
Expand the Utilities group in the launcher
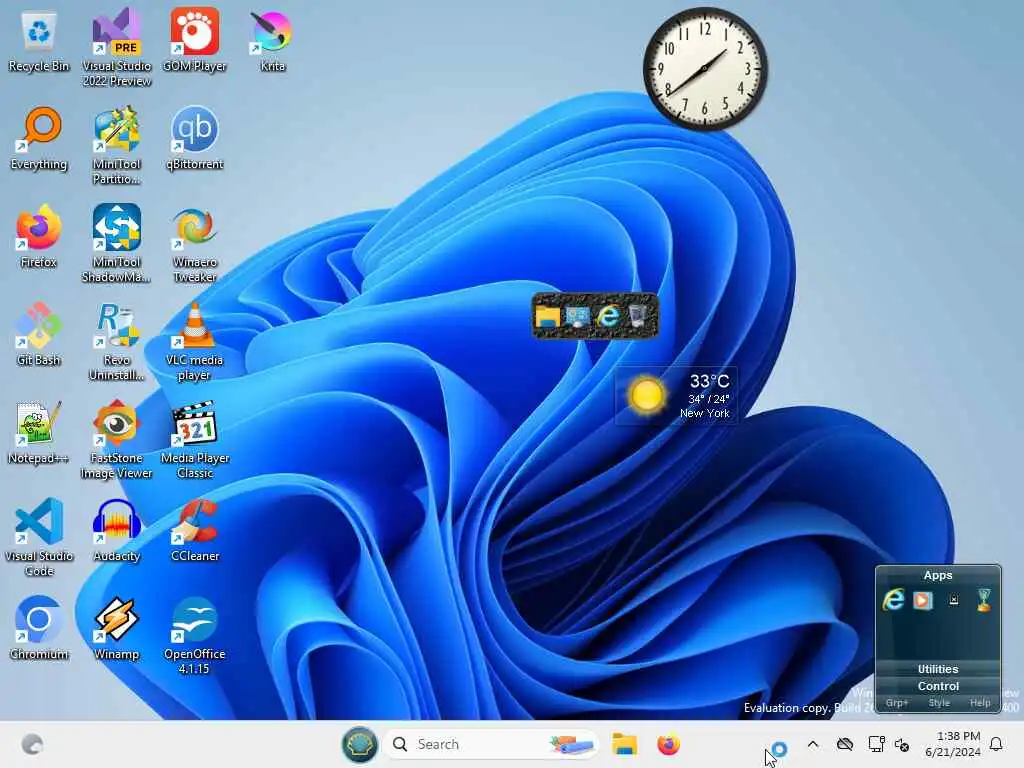point(938,669)
